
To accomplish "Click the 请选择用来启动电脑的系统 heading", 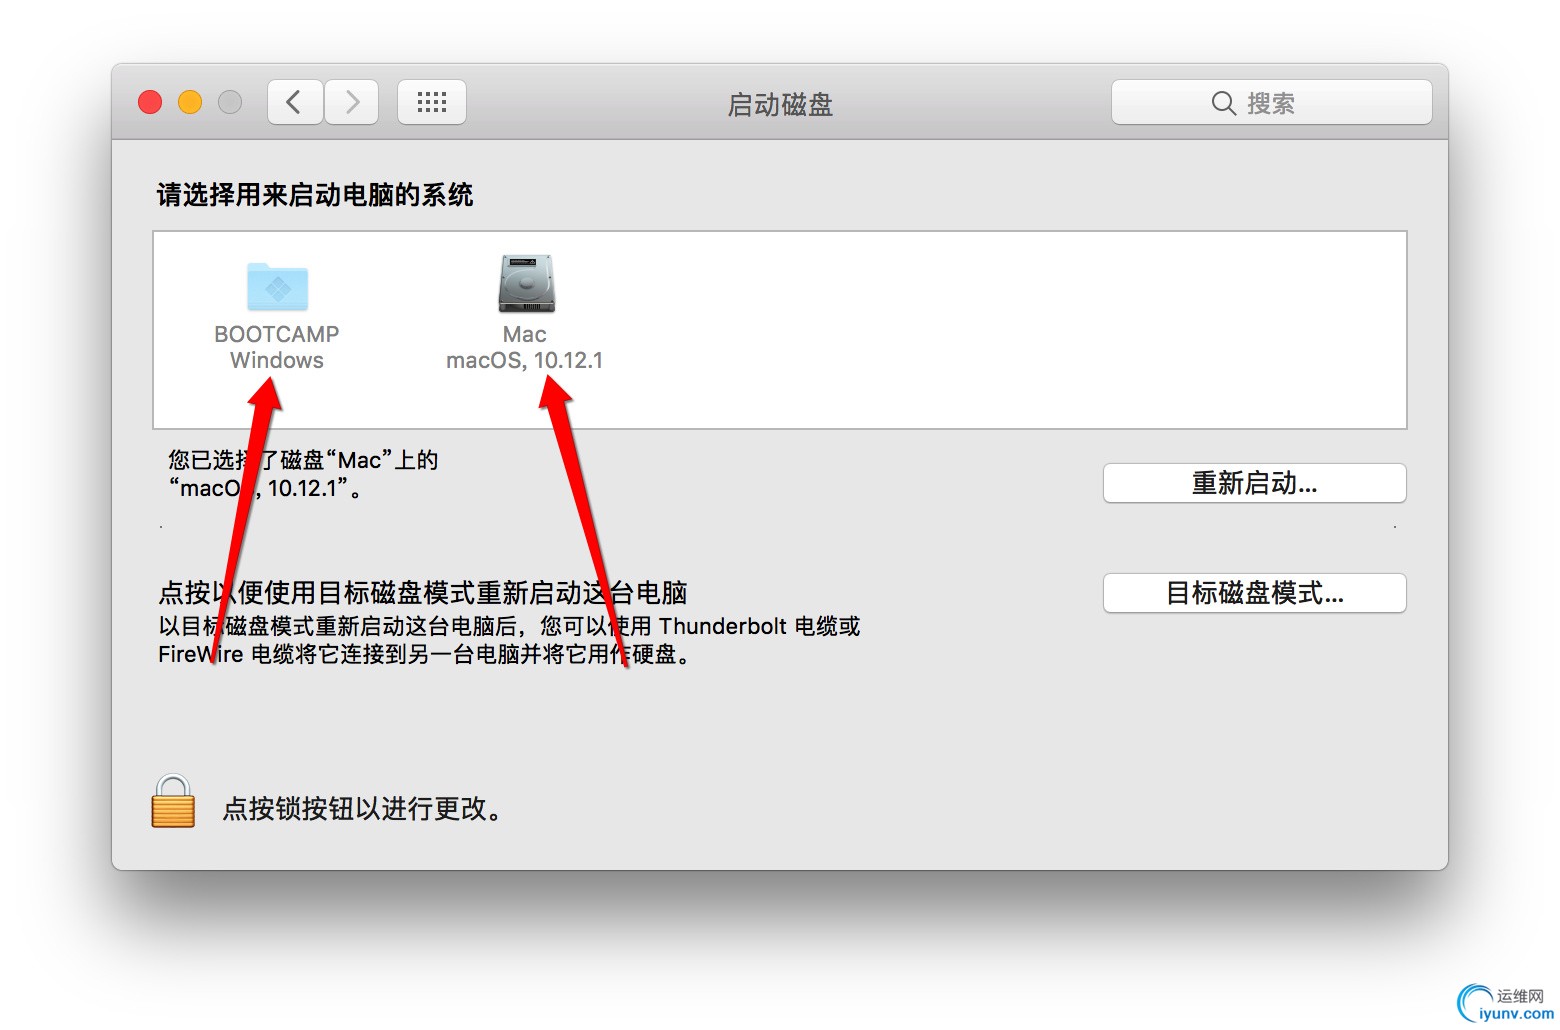I will [x=315, y=194].
